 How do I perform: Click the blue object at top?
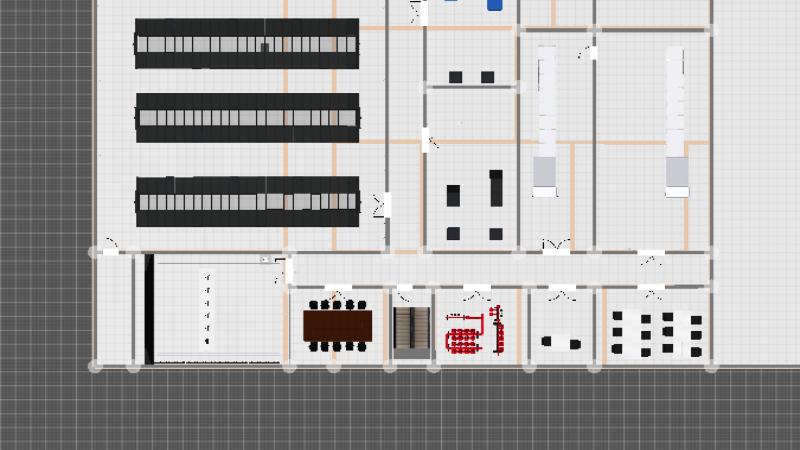[494, 4]
